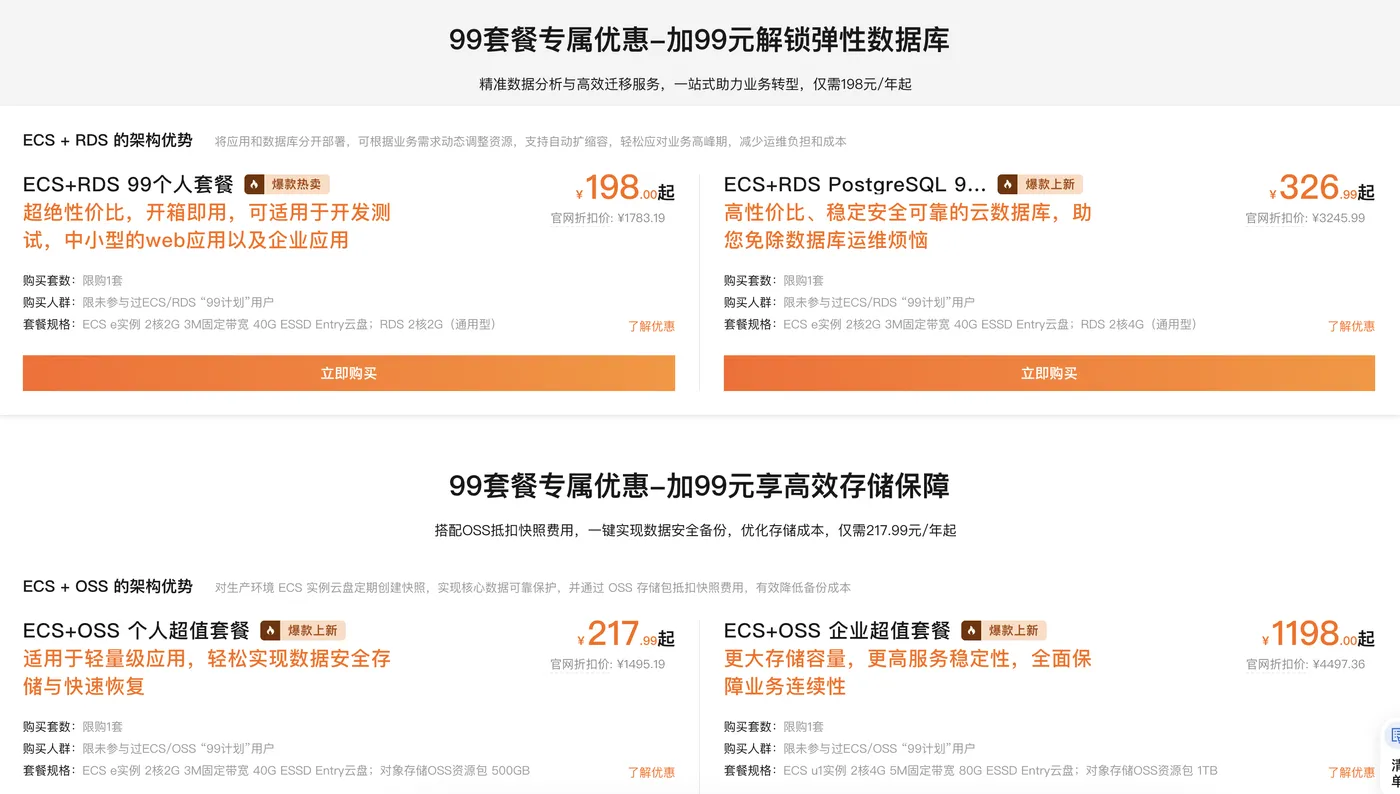
Task: Click 立即购买 for ECS+RDS 99个人套餐
Action: pyautogui.click(x=348, y=372)
